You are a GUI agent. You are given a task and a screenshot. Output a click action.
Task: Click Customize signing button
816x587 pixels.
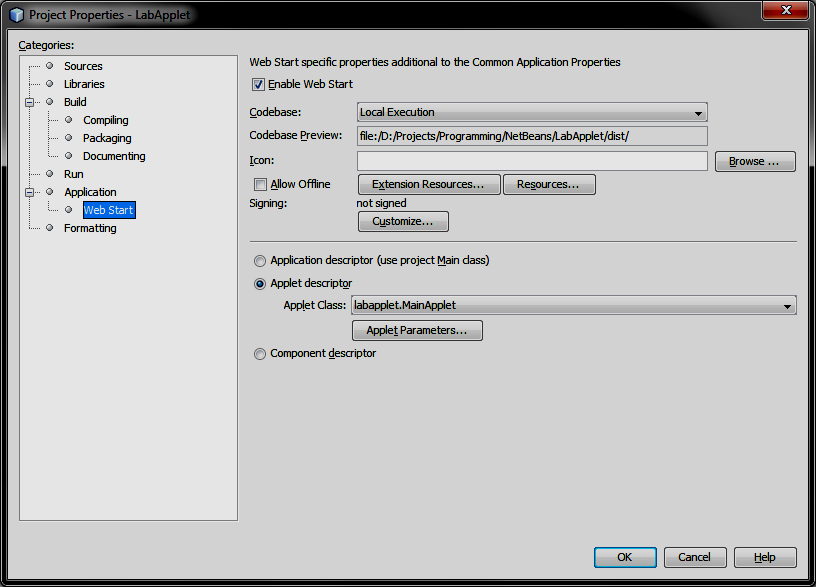[x=403, y=221]
